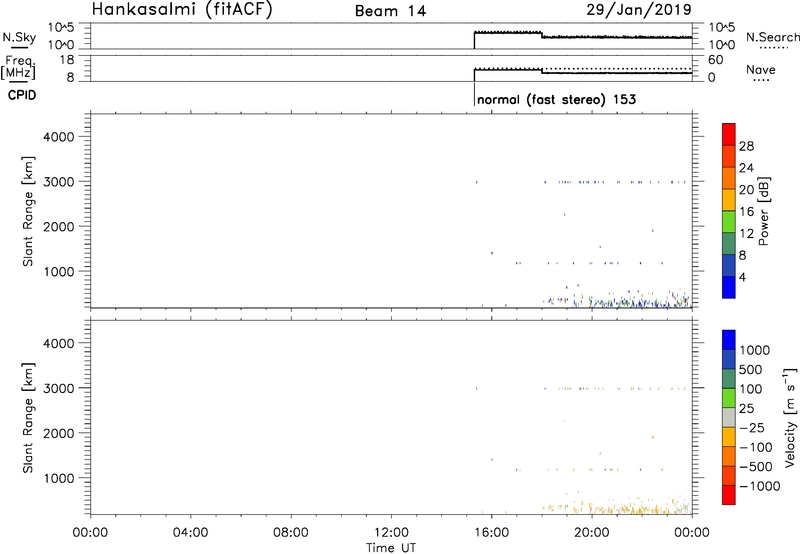This screenshot has width=800, height=554.
Task: Click the '-500' Velocity colorbar value
Action: 756,466
